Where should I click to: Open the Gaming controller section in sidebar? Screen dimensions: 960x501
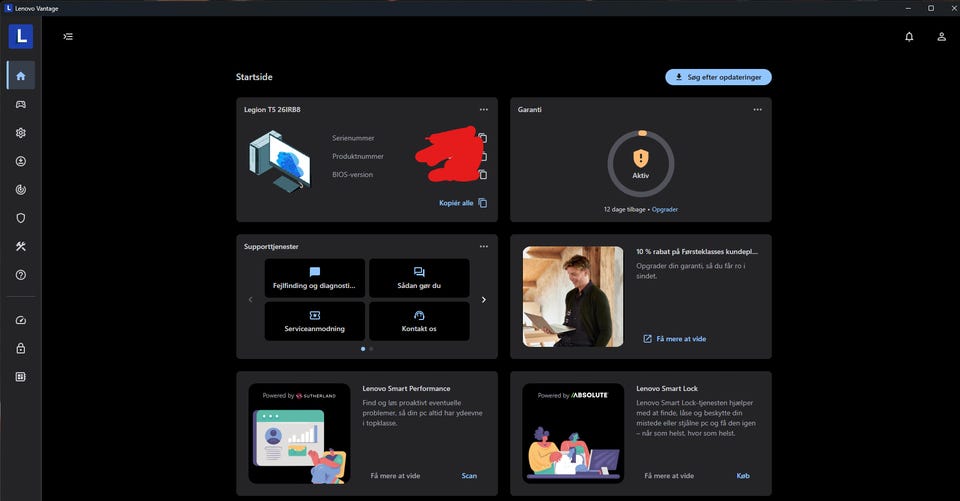20,104
